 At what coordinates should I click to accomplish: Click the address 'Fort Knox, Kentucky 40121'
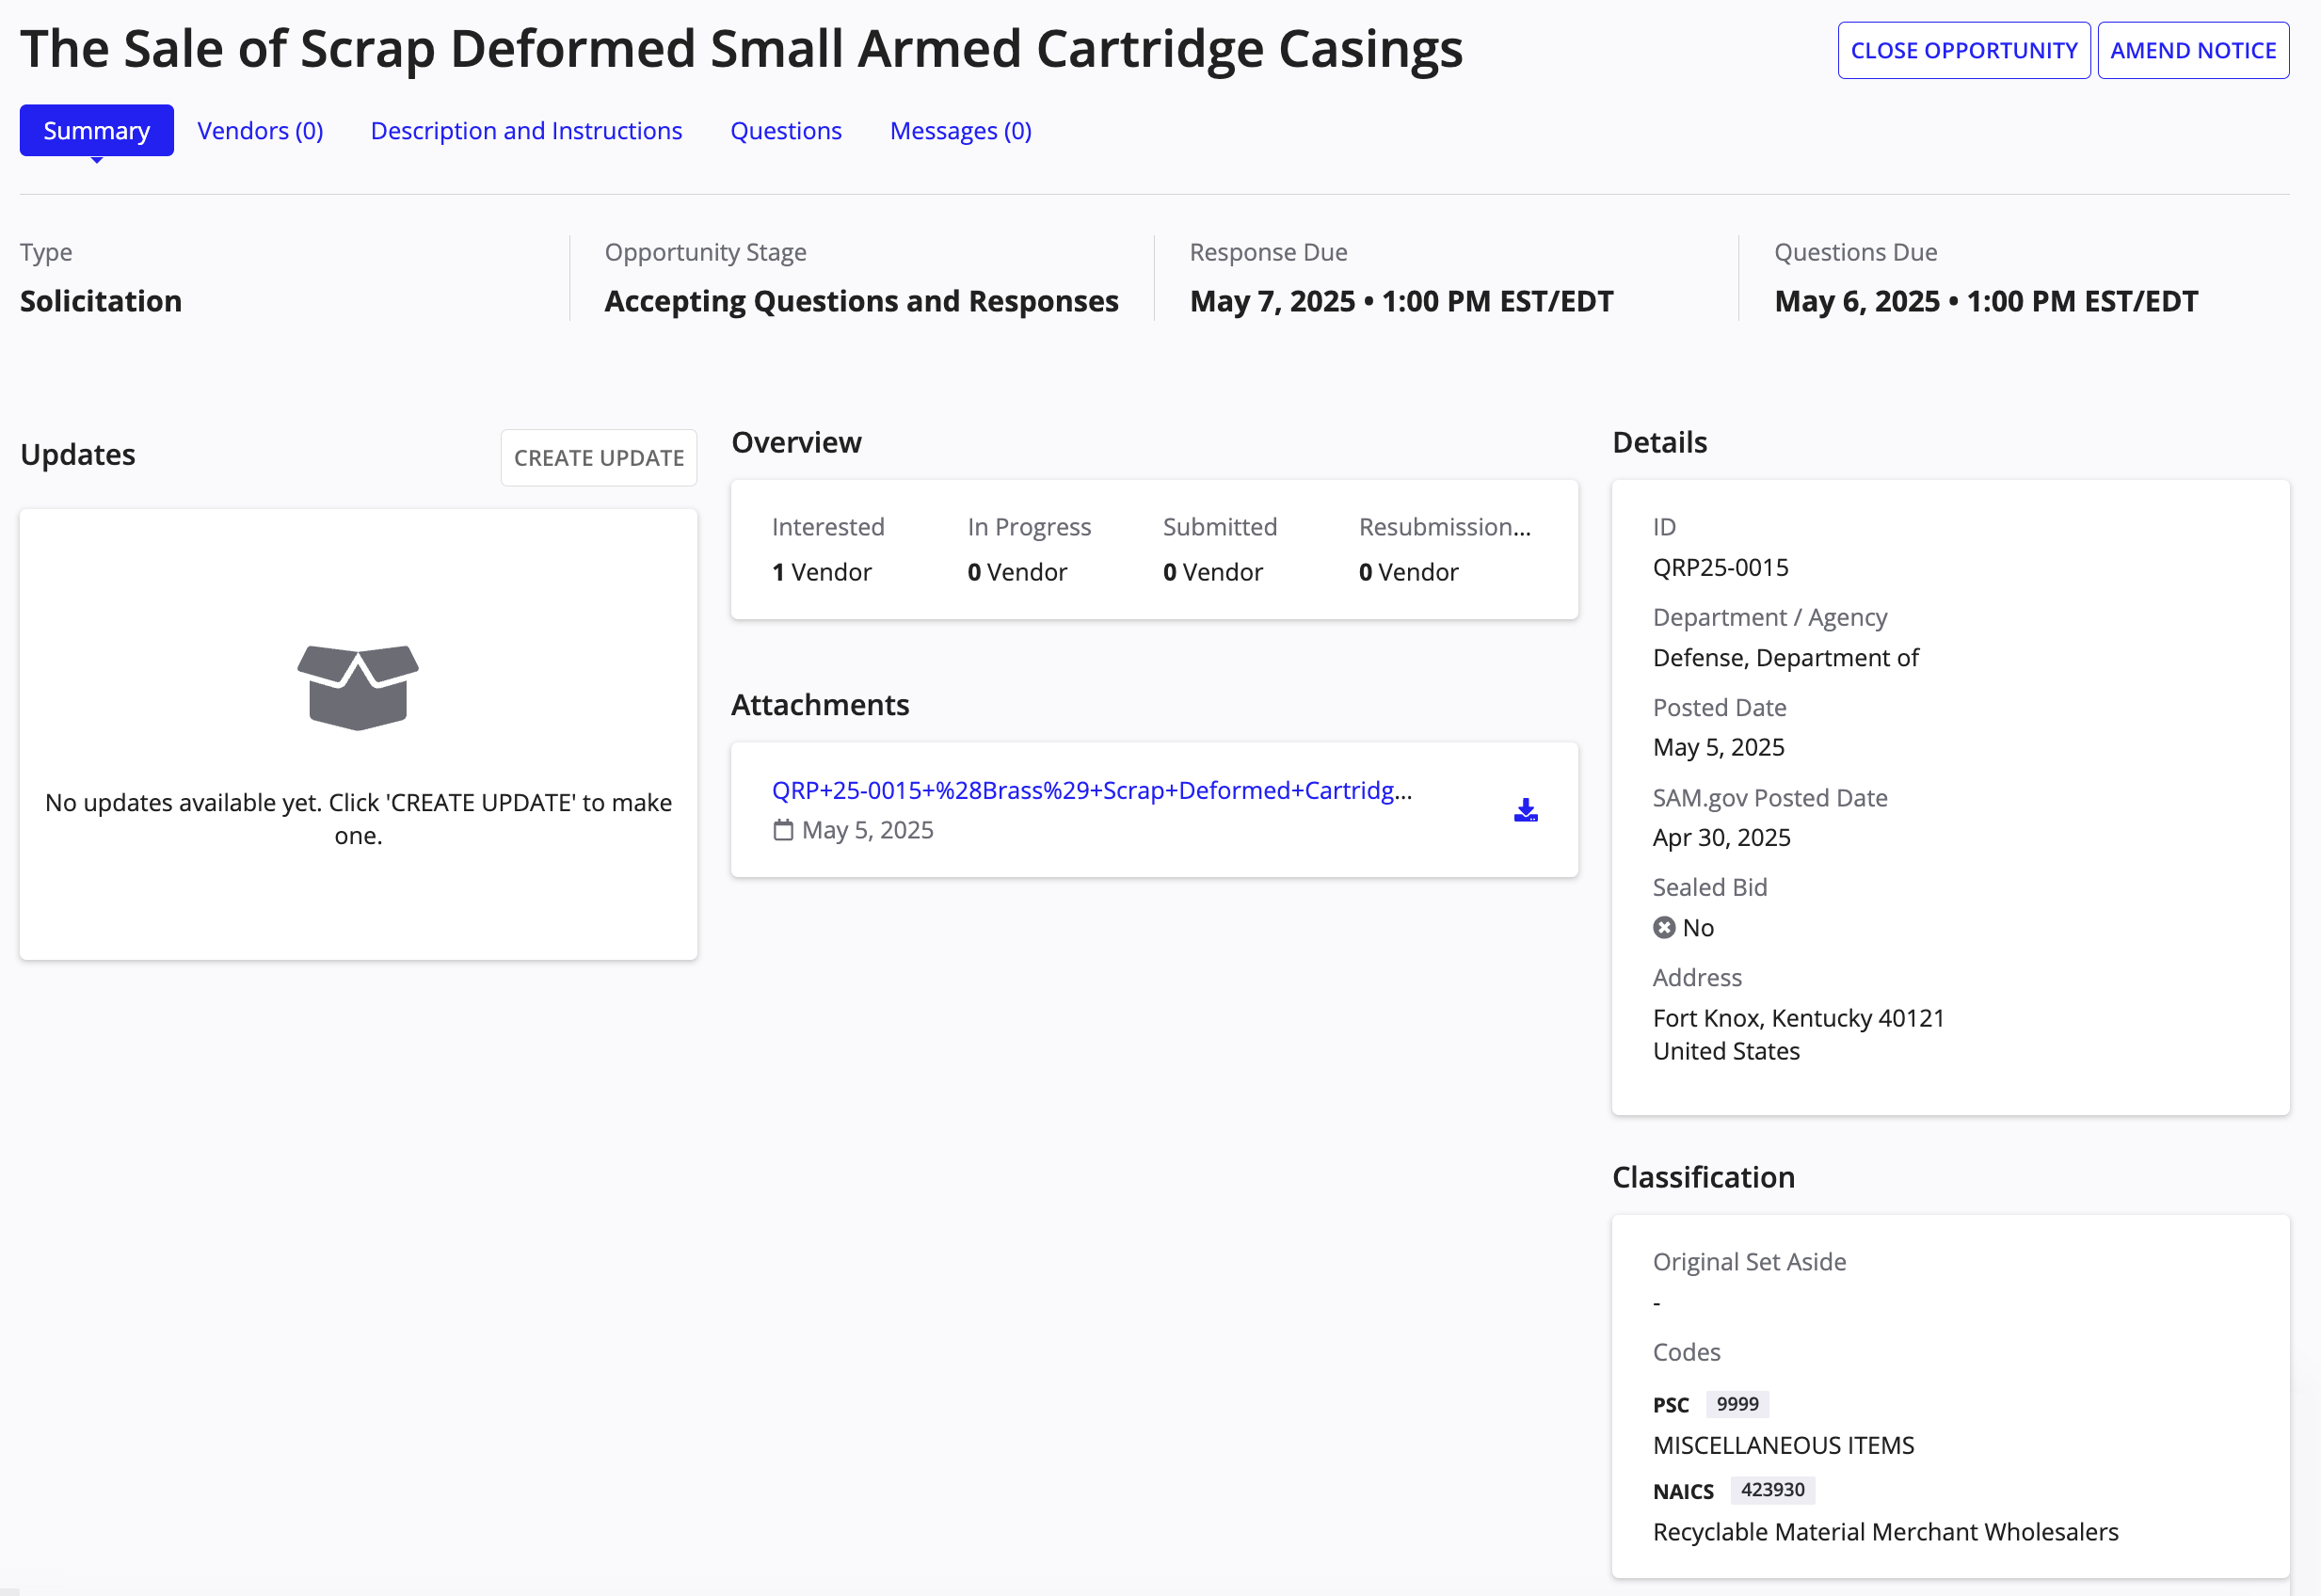(1798, 1018)
